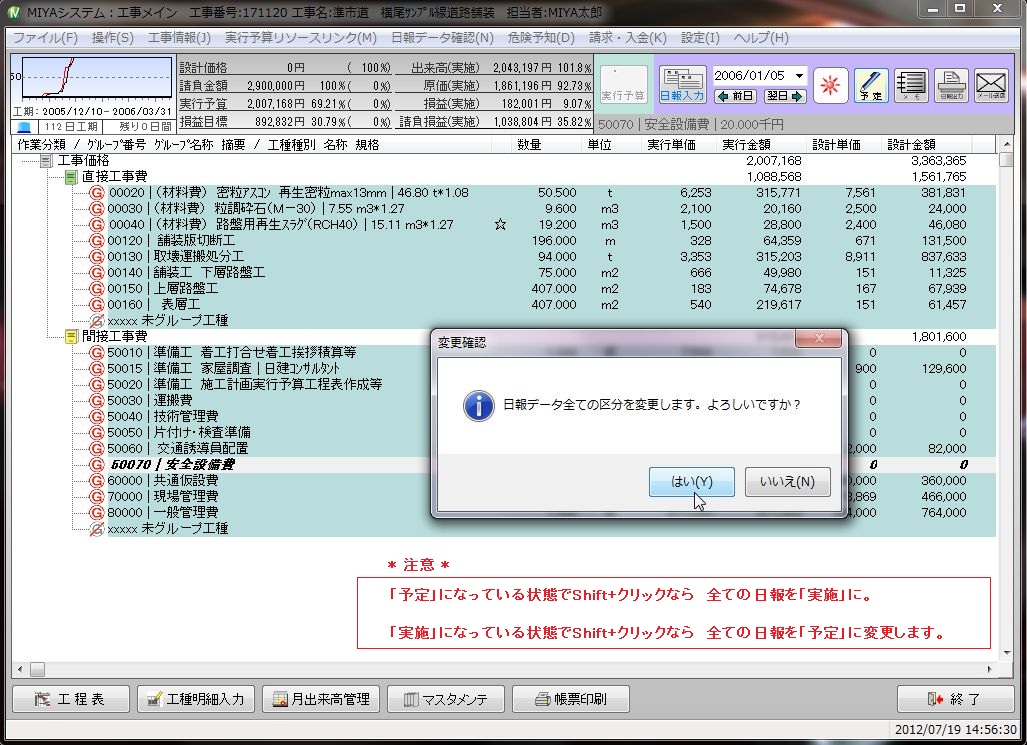Go to next day with 翌日
The height and width of the screenshot is (745, 1027).
pyautogui.click(x=785, y=96)
